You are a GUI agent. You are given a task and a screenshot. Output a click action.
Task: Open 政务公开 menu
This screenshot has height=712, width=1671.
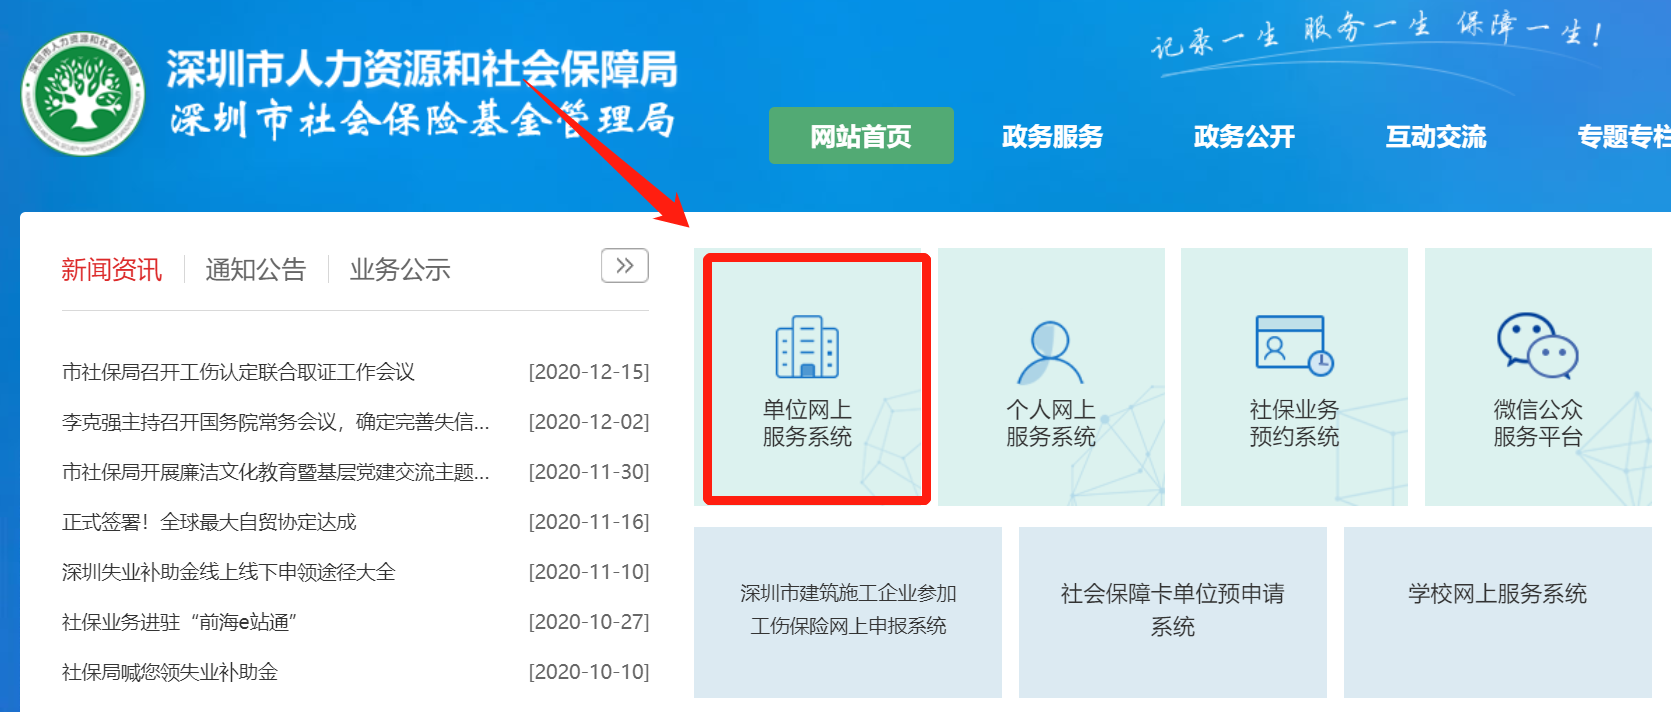pyautogui.click(x=1244, y=136)
